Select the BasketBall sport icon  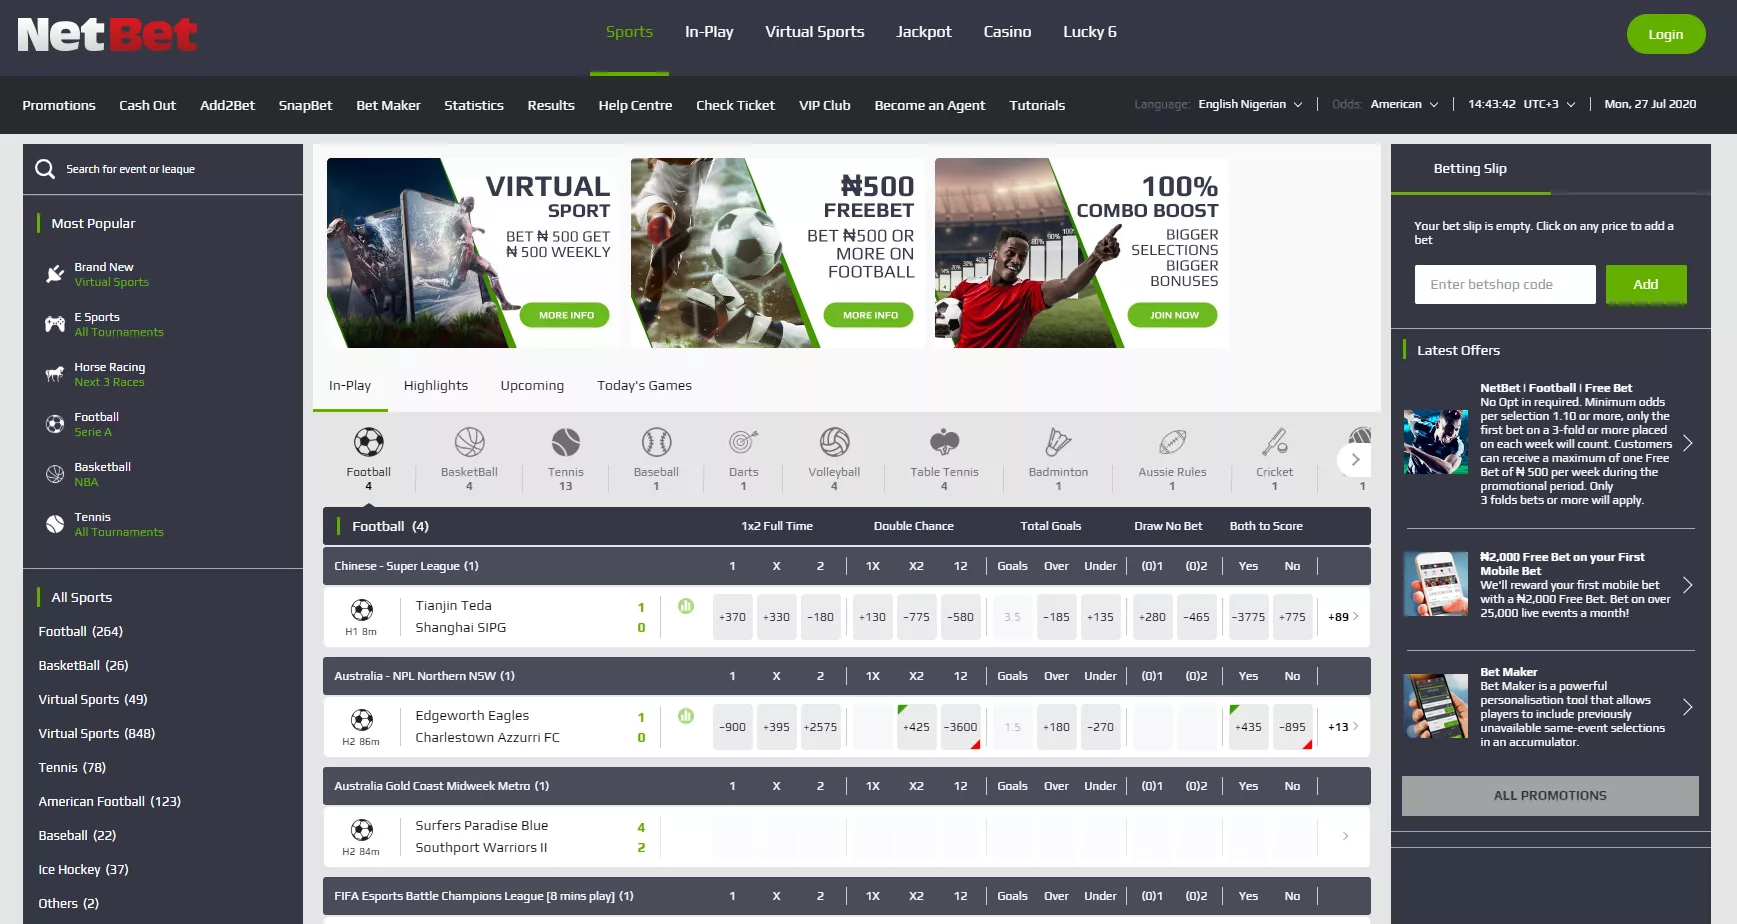click(x=469, y=442)
